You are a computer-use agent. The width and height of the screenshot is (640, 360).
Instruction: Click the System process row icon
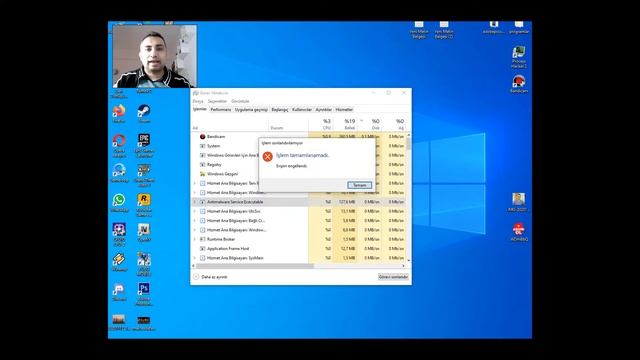202,146
